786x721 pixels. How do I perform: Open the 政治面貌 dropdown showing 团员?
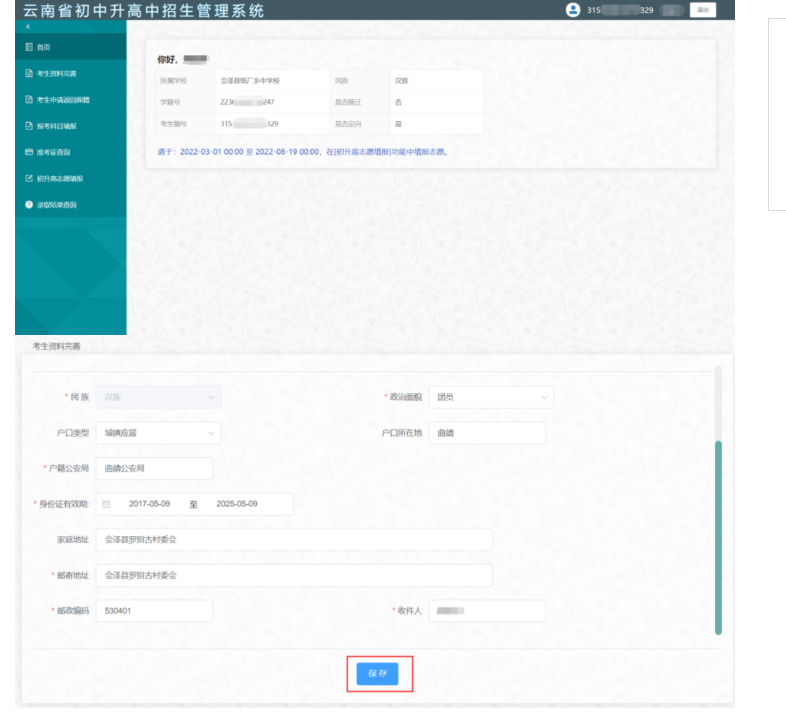click(x=491, y=397)
